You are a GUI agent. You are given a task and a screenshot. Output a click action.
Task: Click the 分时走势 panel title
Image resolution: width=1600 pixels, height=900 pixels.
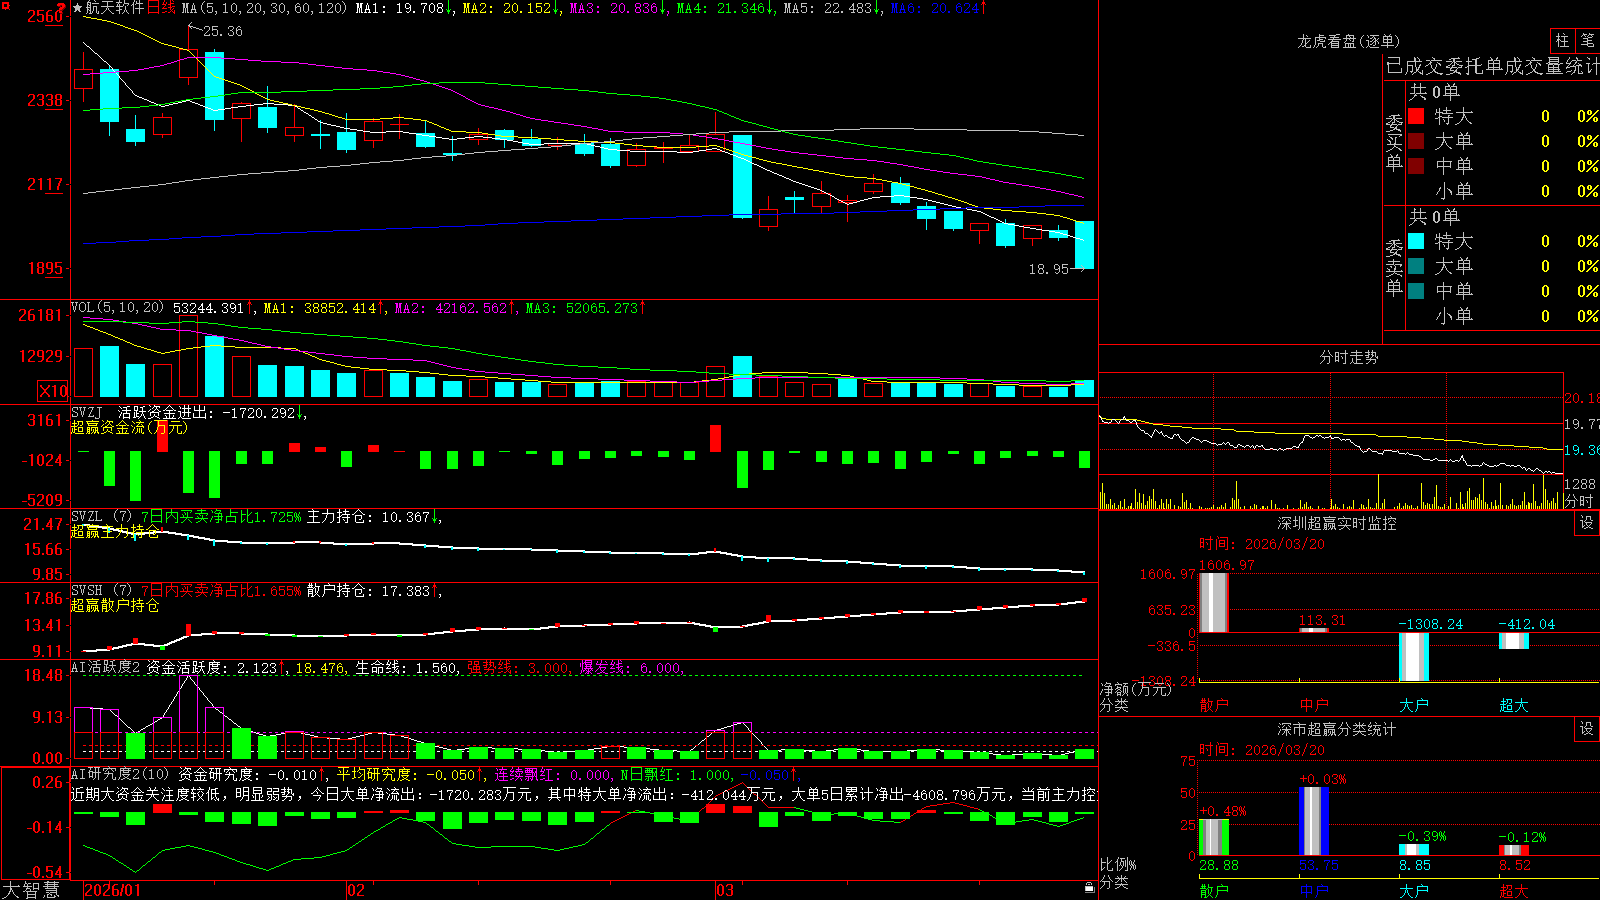coord(1348,357)
